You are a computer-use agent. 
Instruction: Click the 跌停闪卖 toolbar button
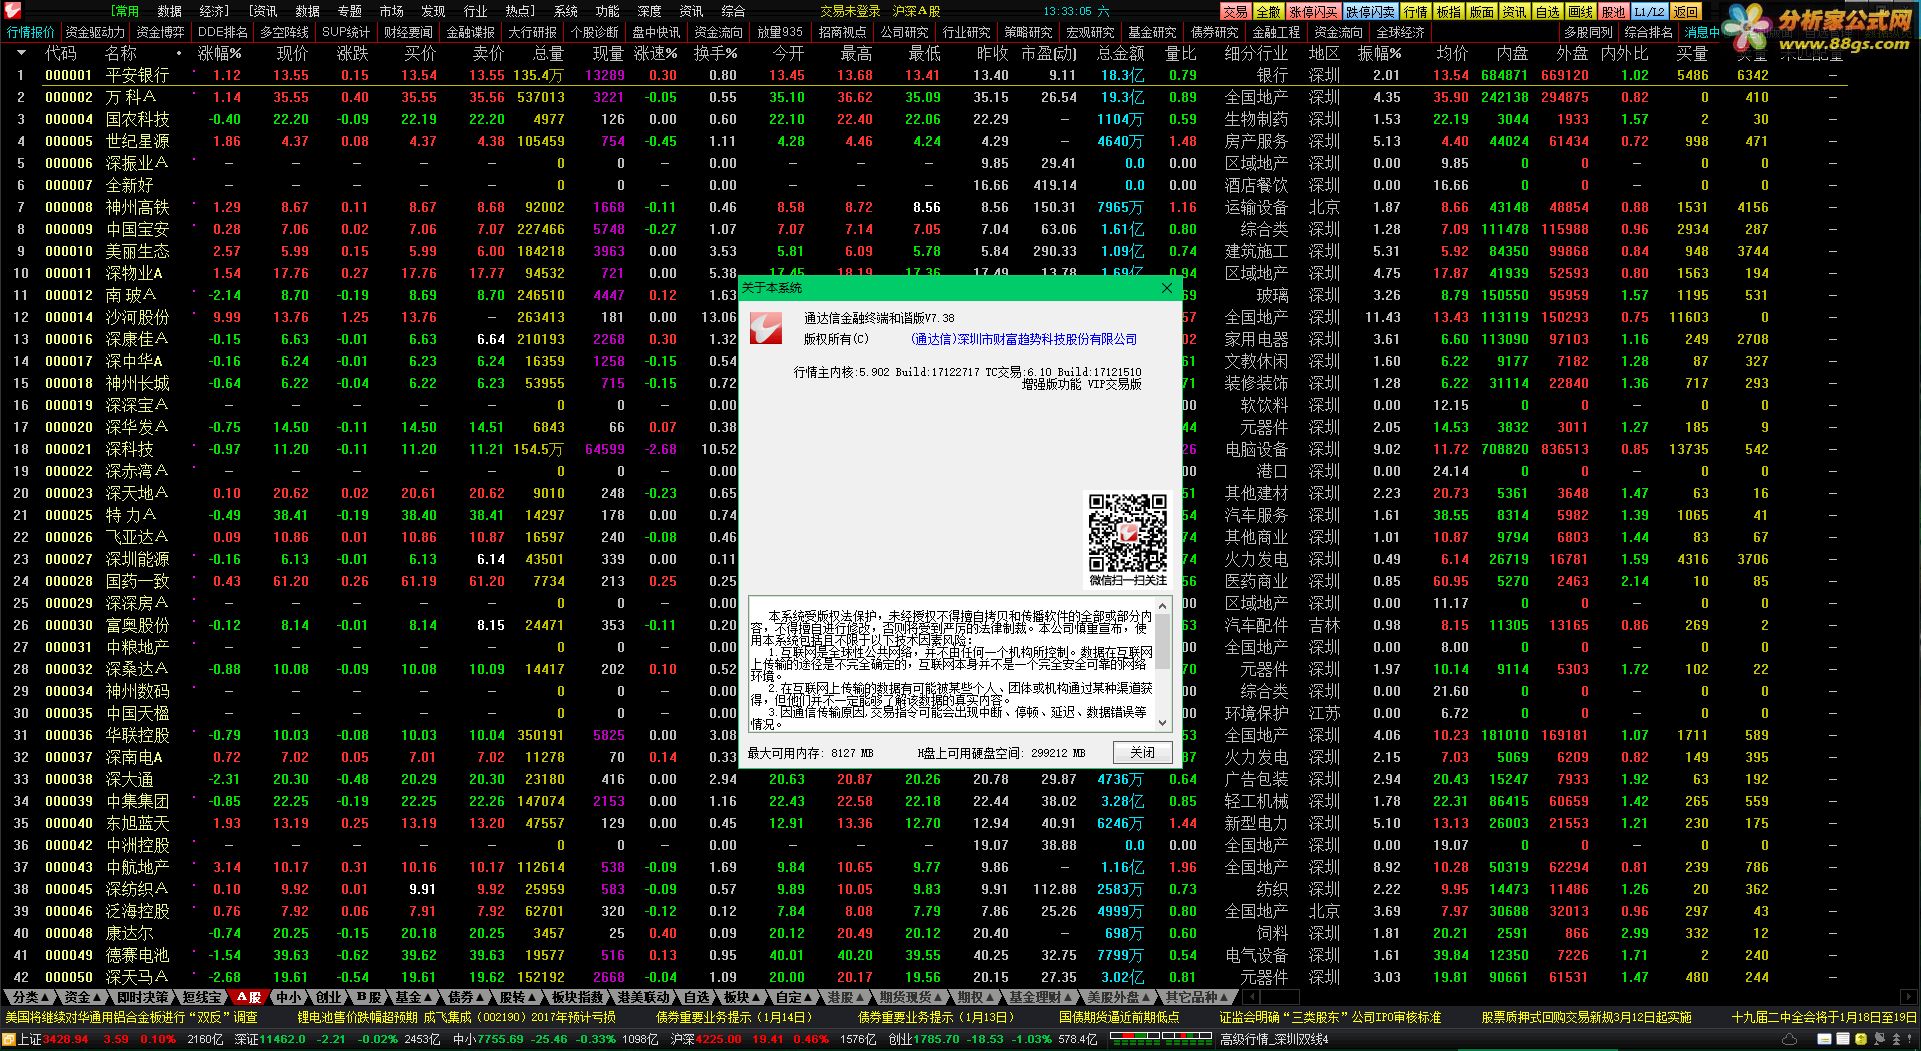pos(1370,12)
